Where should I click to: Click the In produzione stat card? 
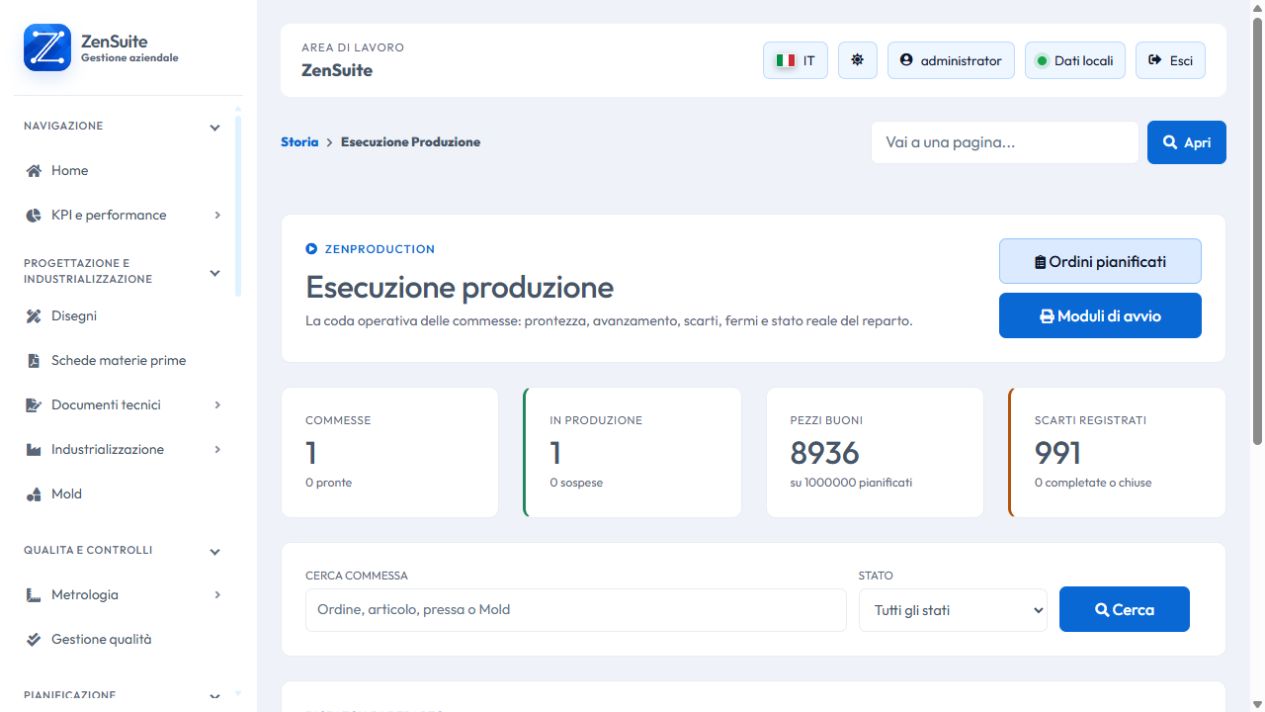click(x=632, y=453)
